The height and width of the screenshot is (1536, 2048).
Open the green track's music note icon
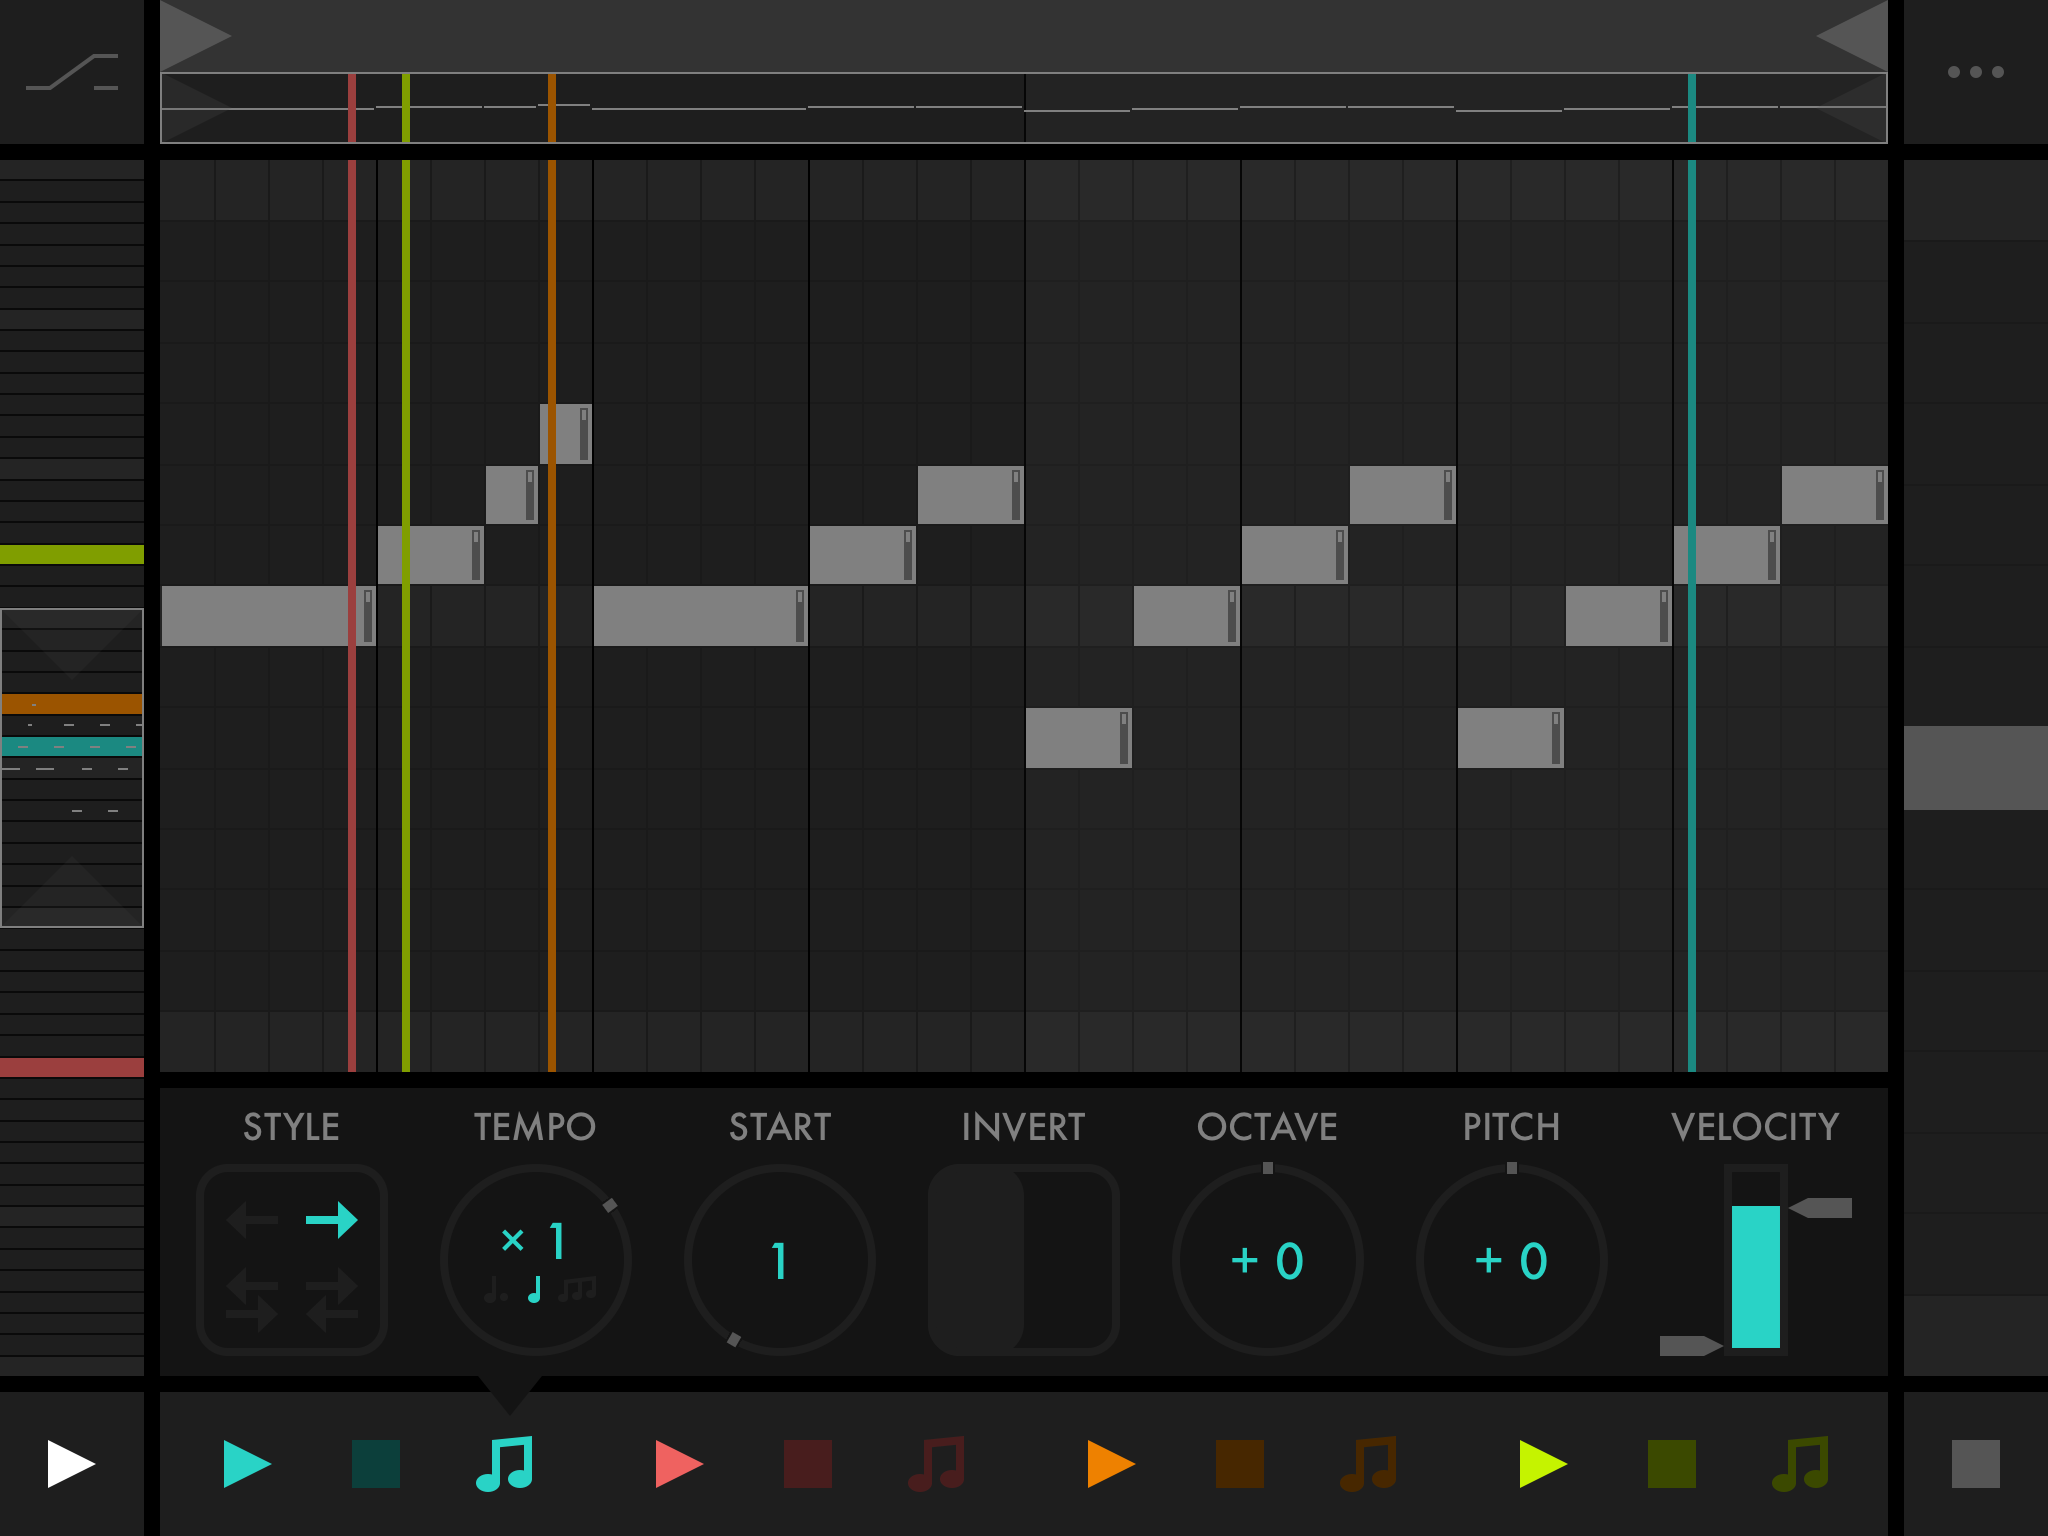(x=1800, y=1464)
